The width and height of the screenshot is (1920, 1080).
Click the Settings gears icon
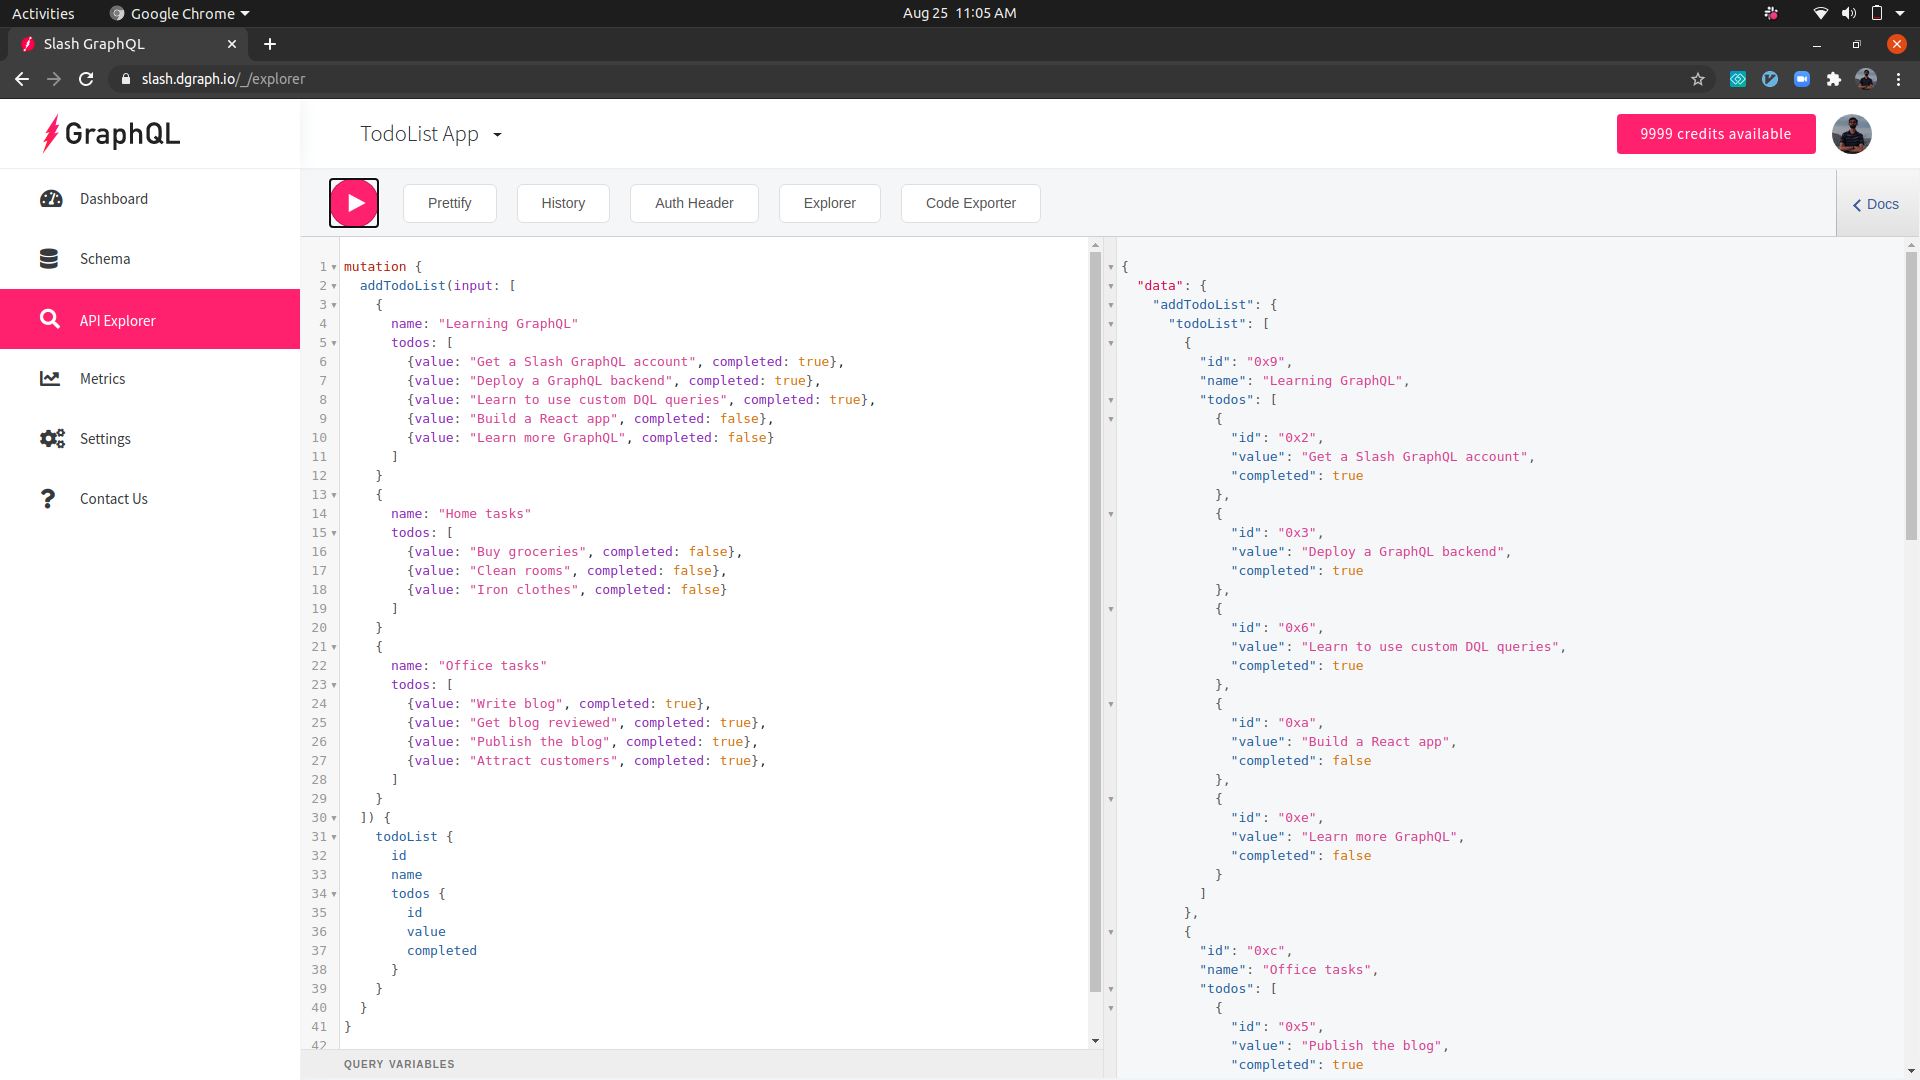(52, 439)
